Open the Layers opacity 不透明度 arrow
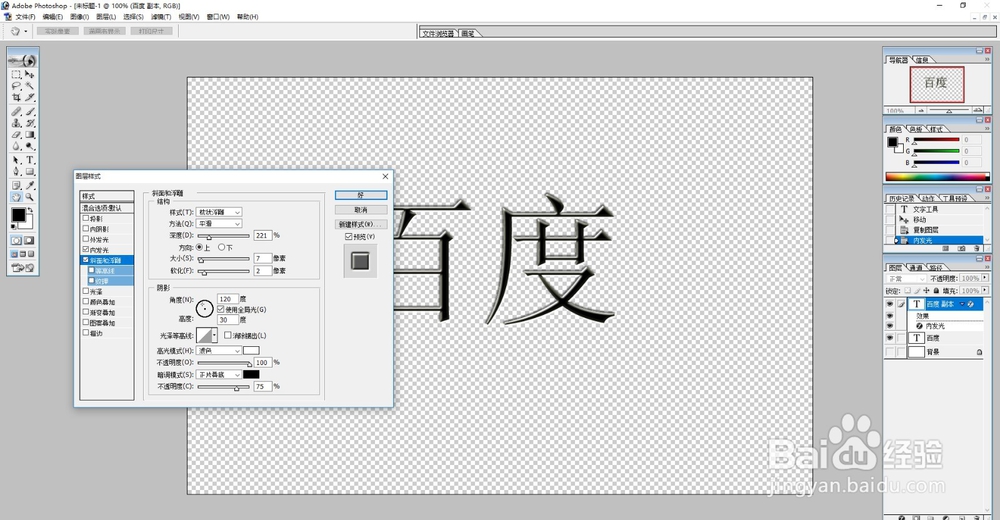This screenshot has width=1000, height=520. tap(985, 278)
